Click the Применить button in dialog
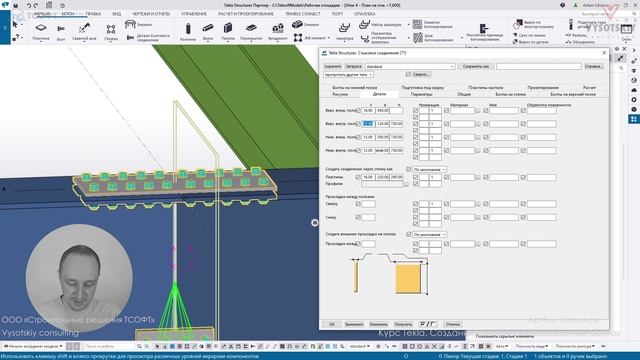The height and width of the screenshot is (360, 640). click(354, 324)
